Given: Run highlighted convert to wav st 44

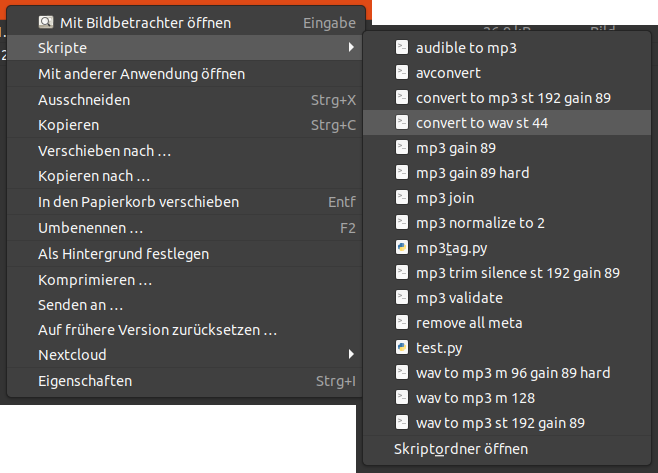Looking at the screenshot, I should coord(507,123).
